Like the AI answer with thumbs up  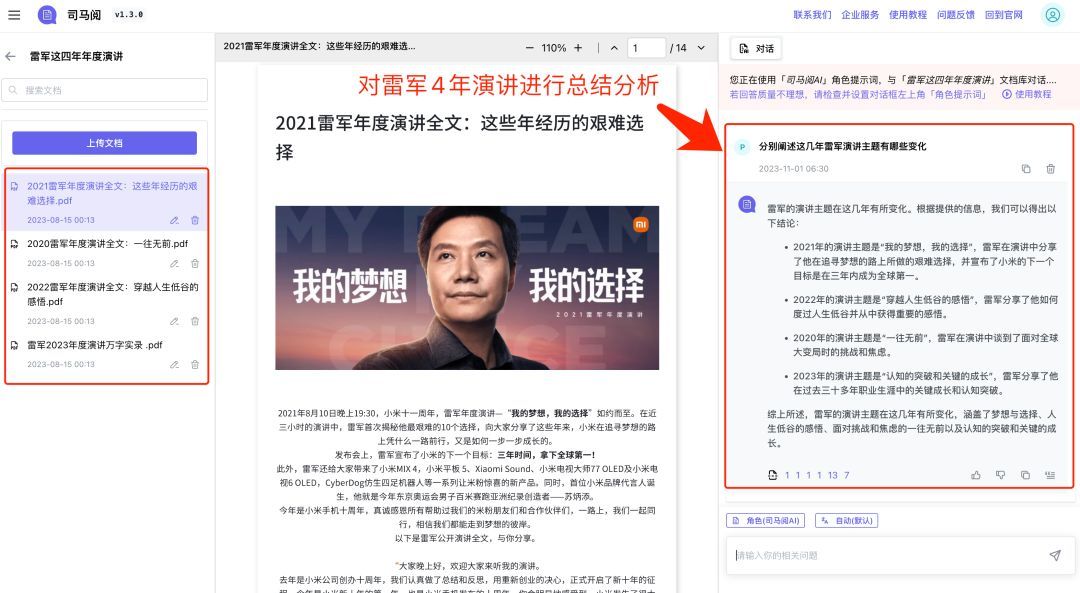(976, 475)
